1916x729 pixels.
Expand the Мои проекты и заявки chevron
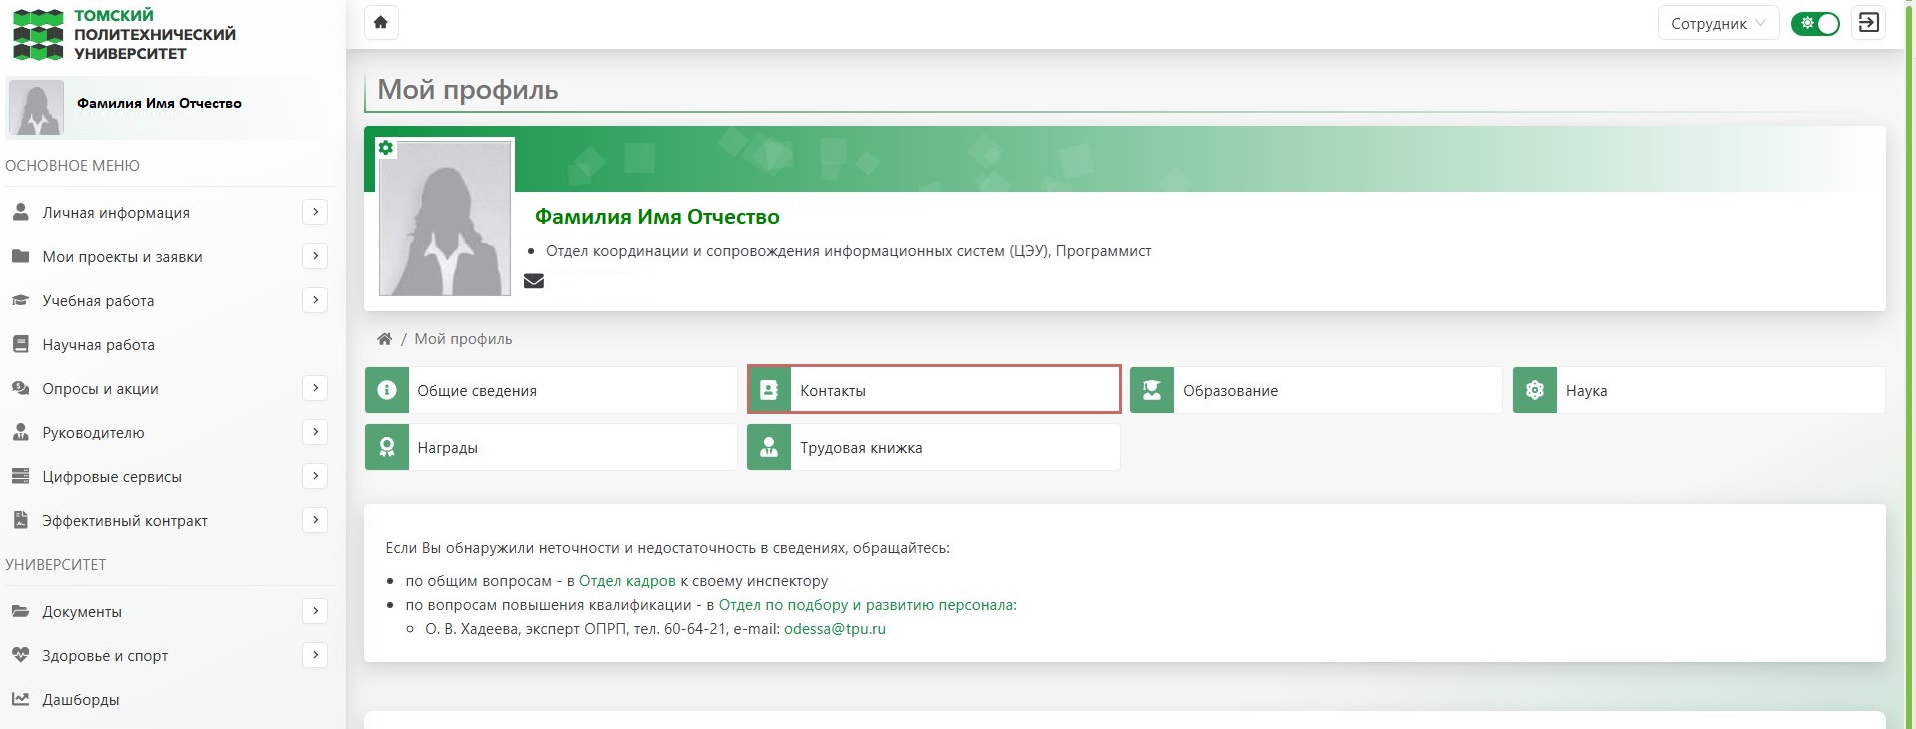click(315, 256)
